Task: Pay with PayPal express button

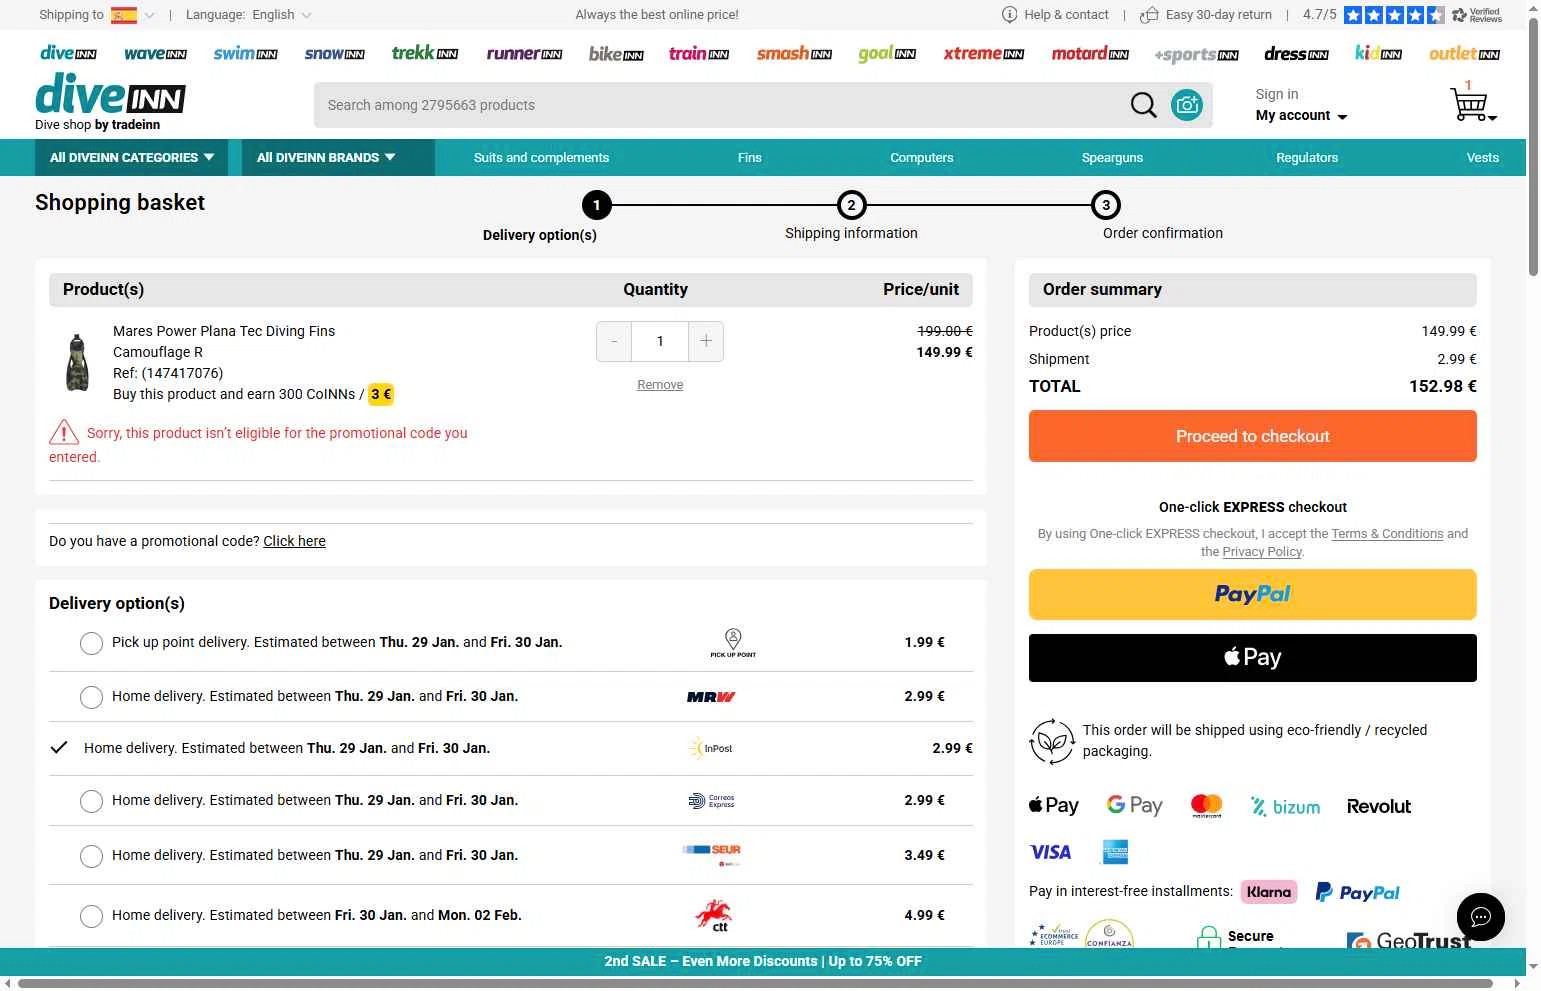Action: coord(1252,595)
